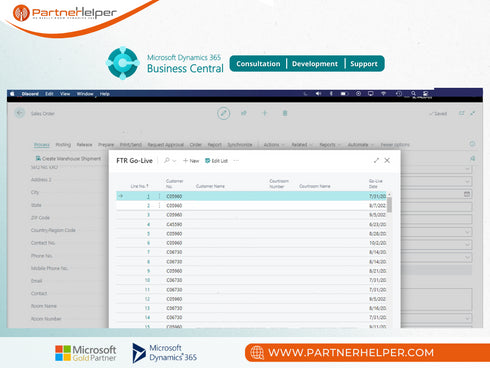Open Sales Order page in new window icon
490x368 pixels.
[x=462, y=113]
